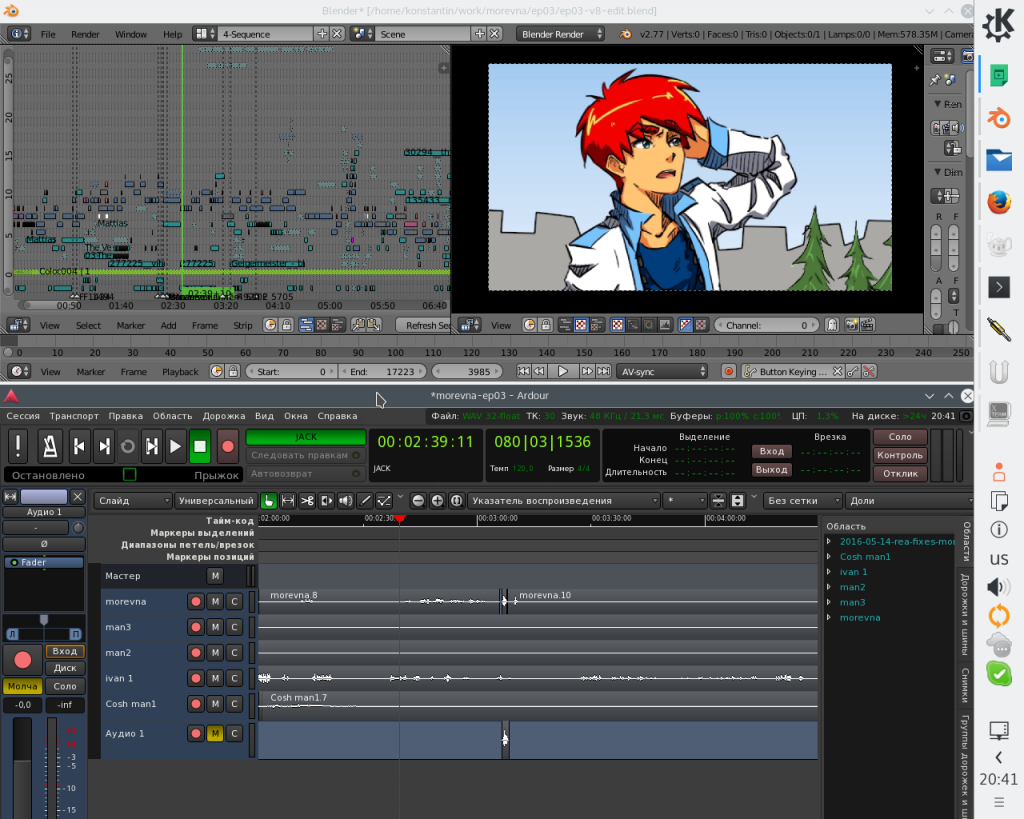Open the volume speaker tray icon
The height and width of the screenshot is (819, 1024).
[x=999, y=587]
